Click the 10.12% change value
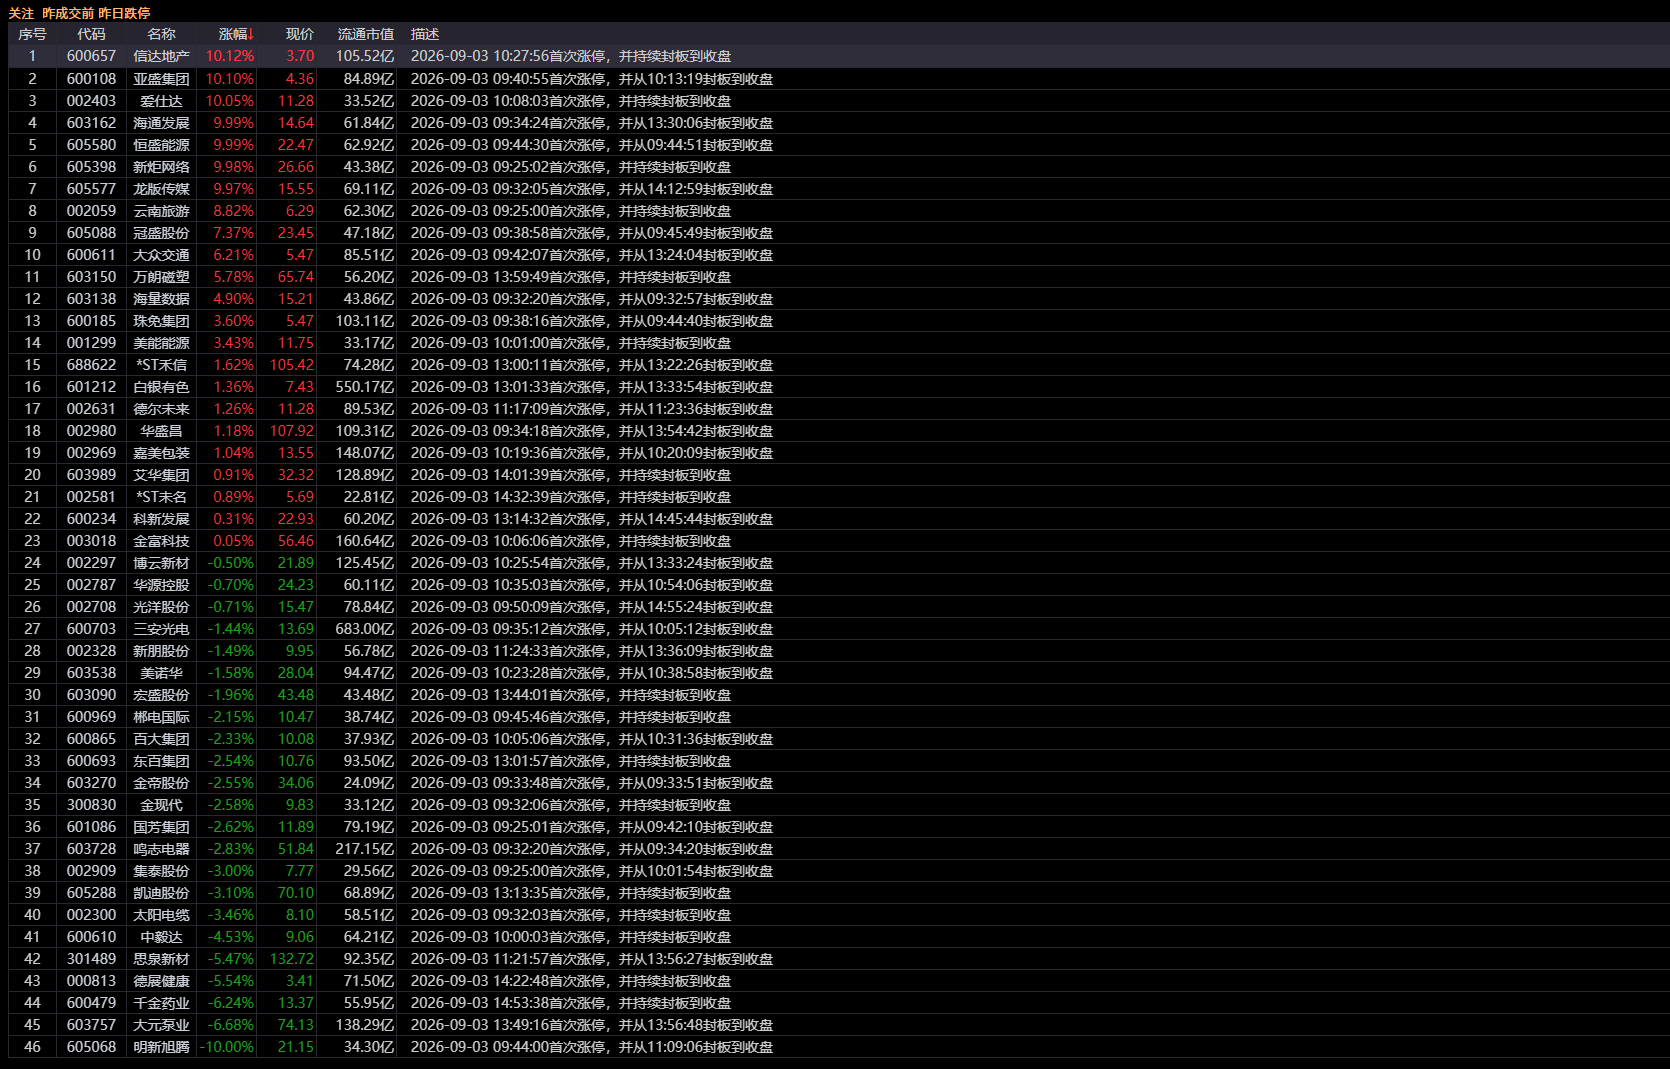 click(x=230, y=56)
